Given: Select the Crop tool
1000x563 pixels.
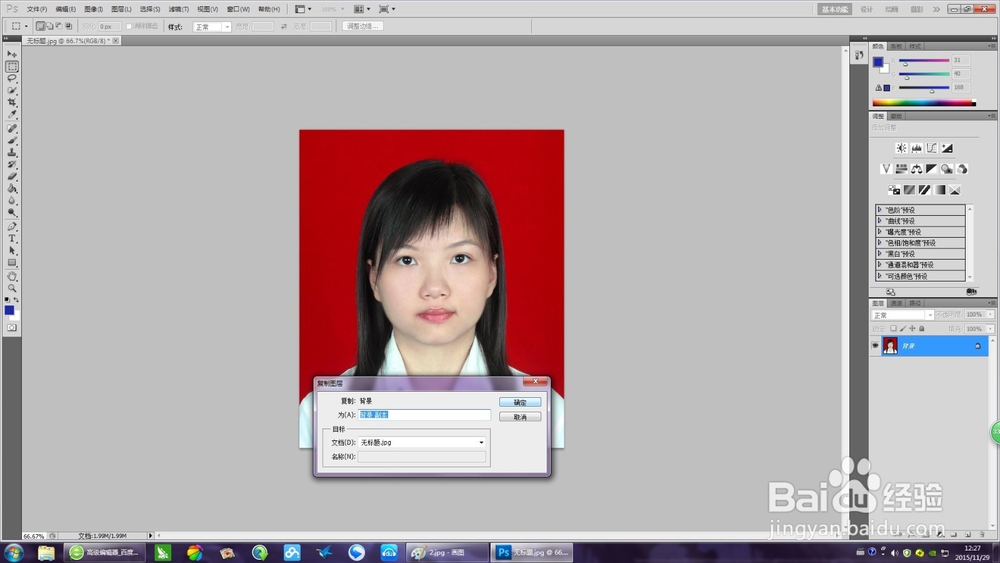Looking at the screenshot, I should [x=12, y=103].
